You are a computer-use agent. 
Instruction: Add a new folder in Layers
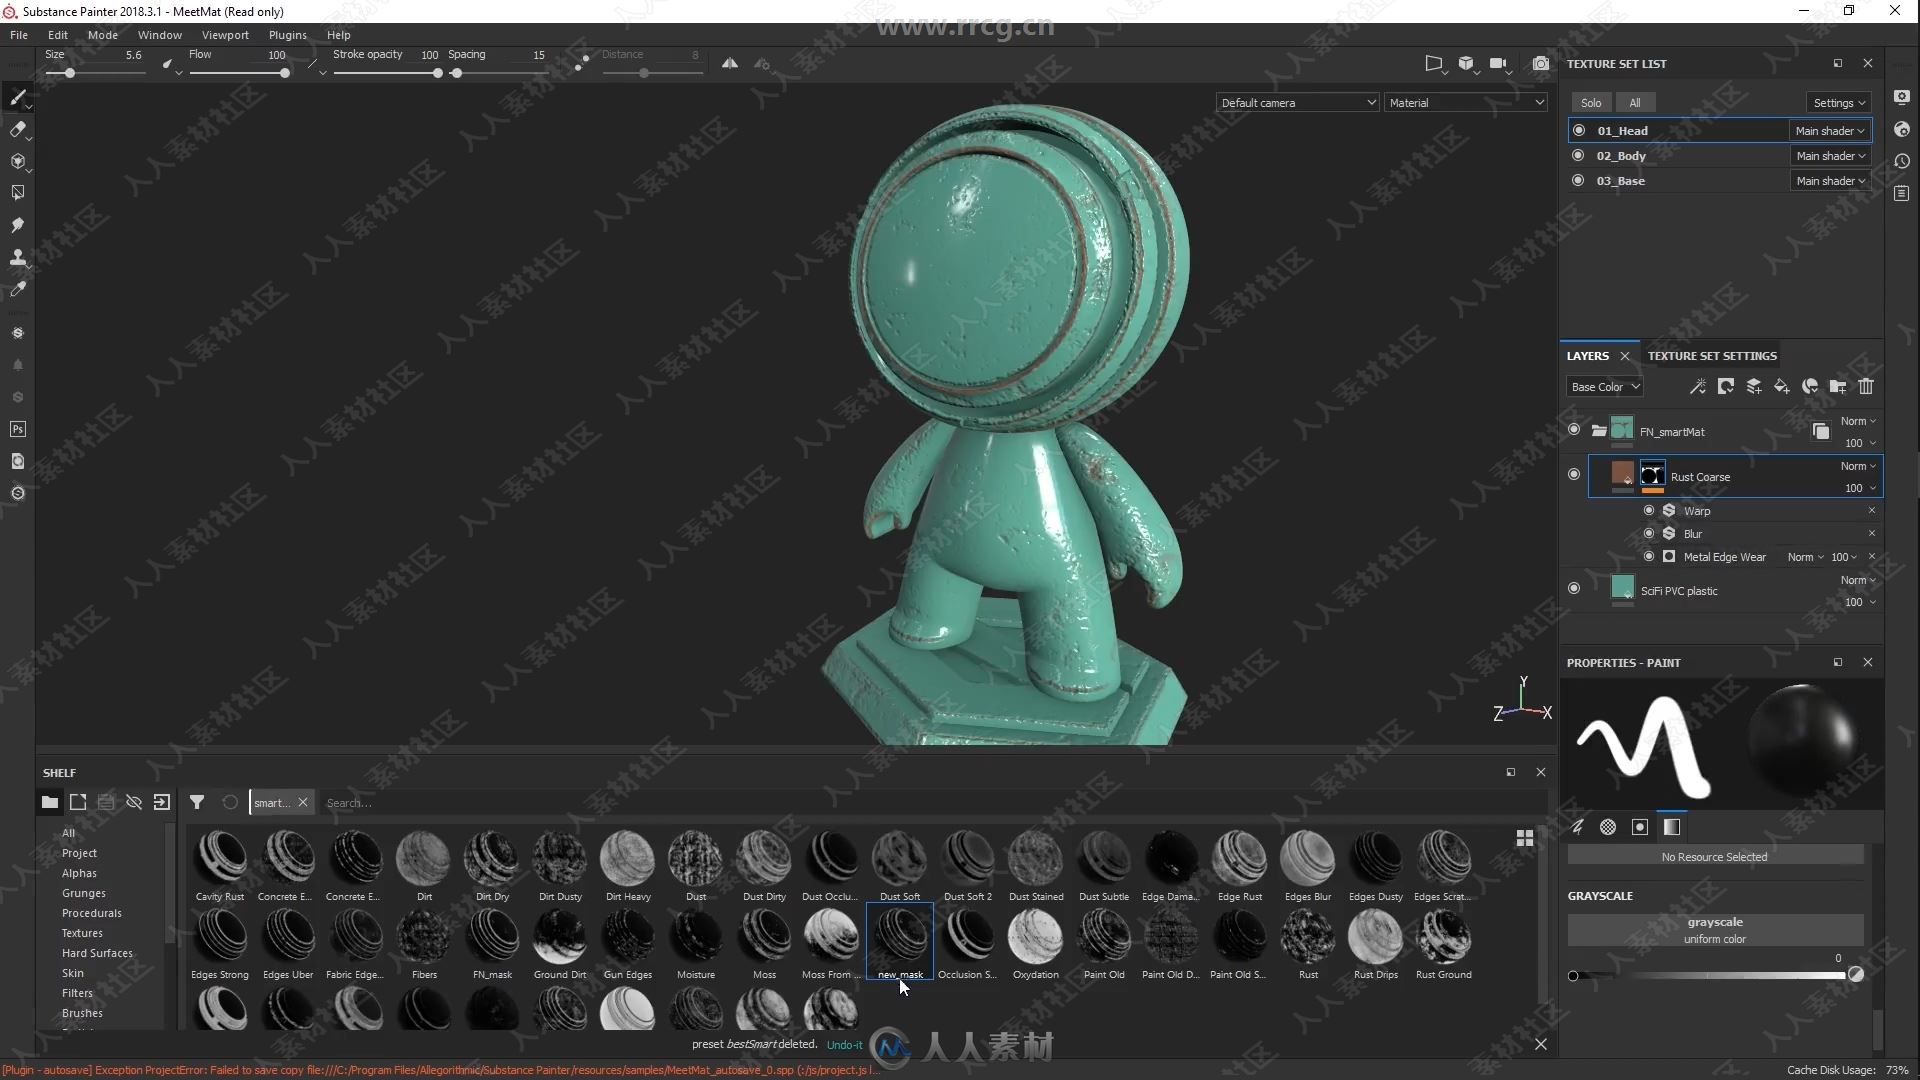(1838, 386)
